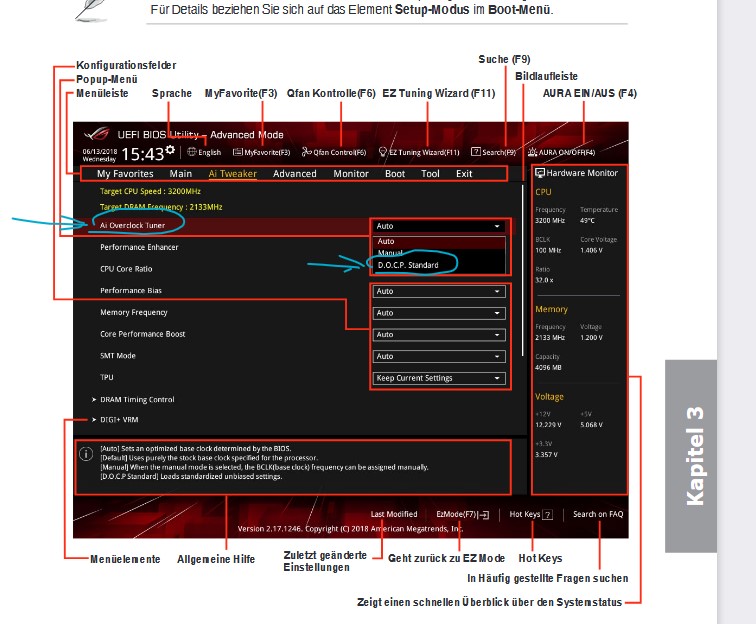The width and height of the screenshot is (756, 624).
Task: Open the Boot tab
Action: point(395,174)
